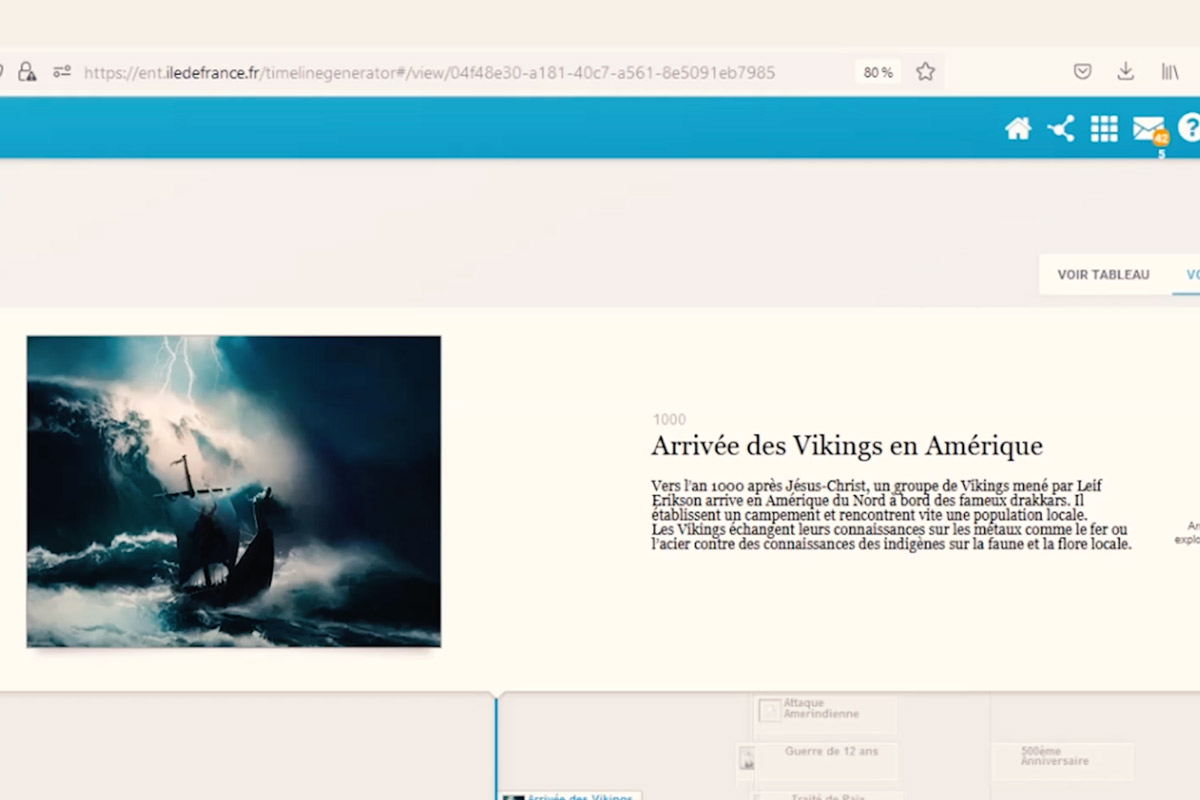Viewport: 1200px width, 800px height.
Task: Go to the ENT home page icon
Action: point(1018,128)
